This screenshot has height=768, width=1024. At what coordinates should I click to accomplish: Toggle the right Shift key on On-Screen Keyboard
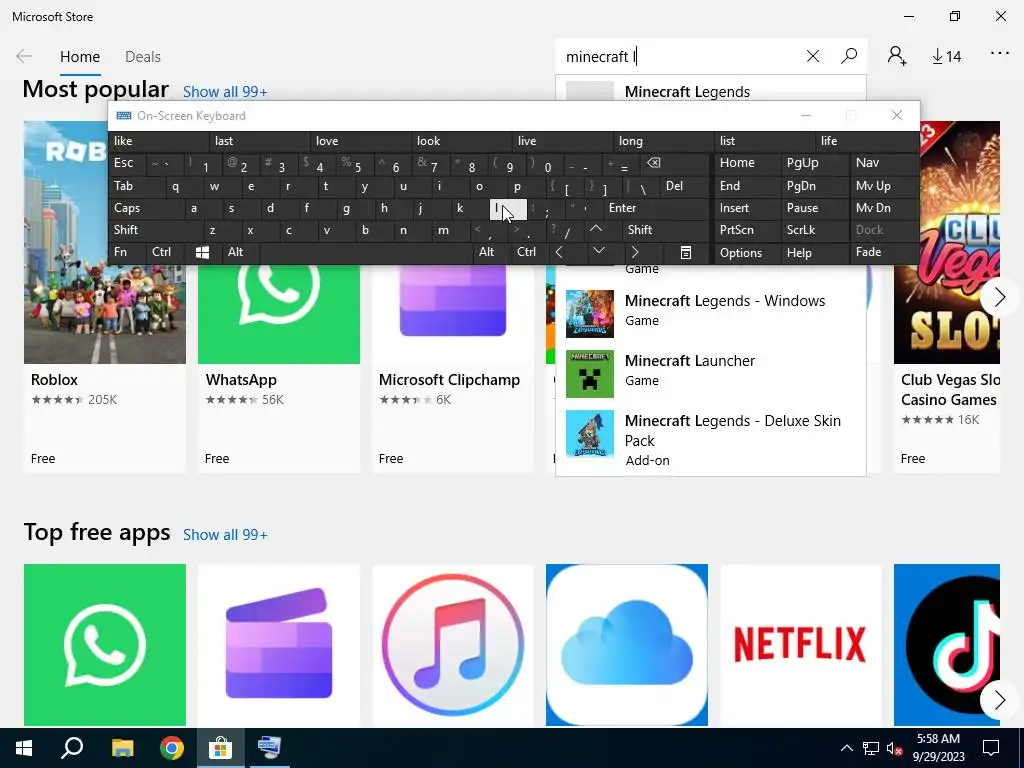[666, 230]
